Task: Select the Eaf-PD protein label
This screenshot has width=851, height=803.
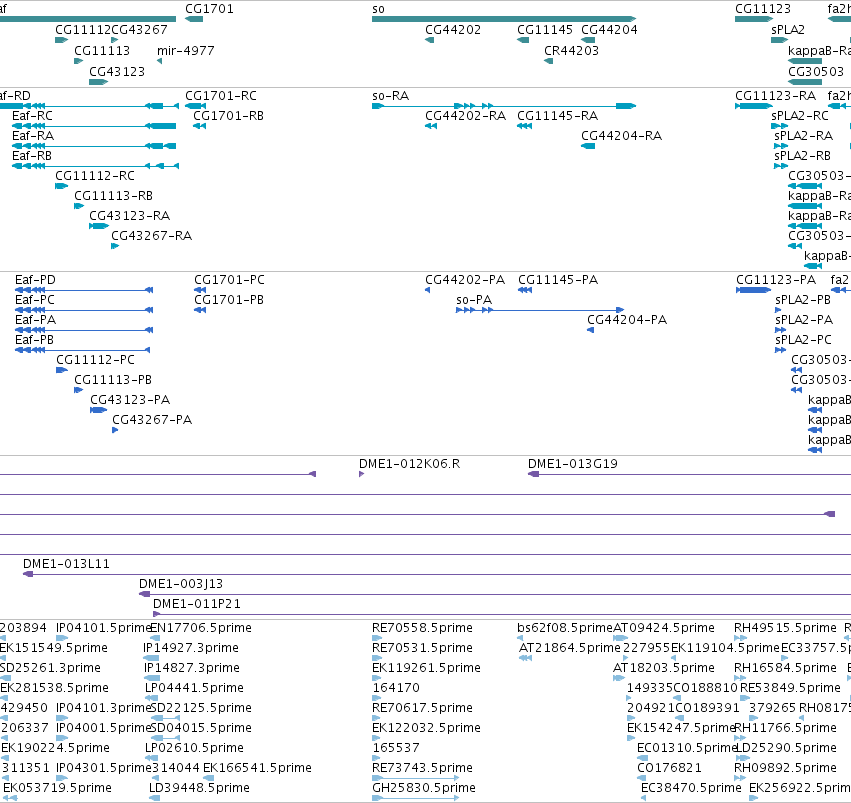Action: point(35,280)
